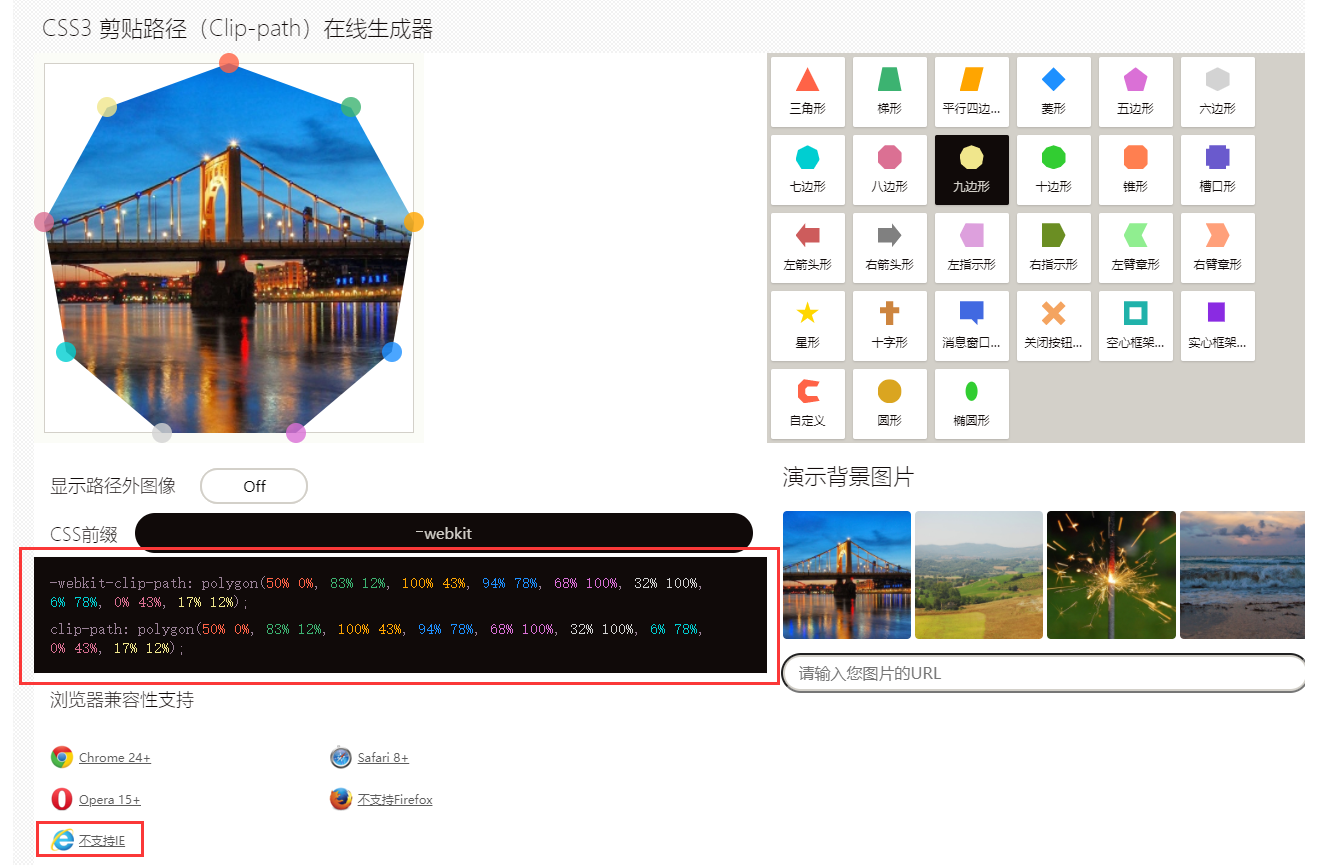This screenshot has height=865, width=1342.
Task: Open the CSS前缀 -webkit dropdown
Action: pyautogui.click(x=444, y=531)
